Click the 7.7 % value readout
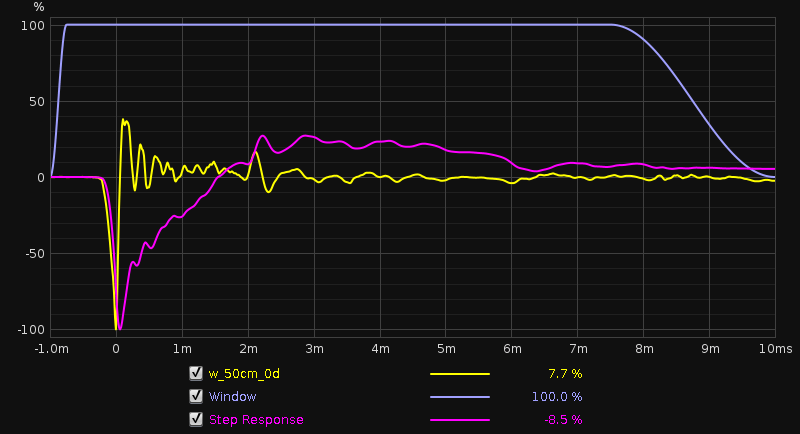Viewport: 800px width, 434px height. click(565, 374)
